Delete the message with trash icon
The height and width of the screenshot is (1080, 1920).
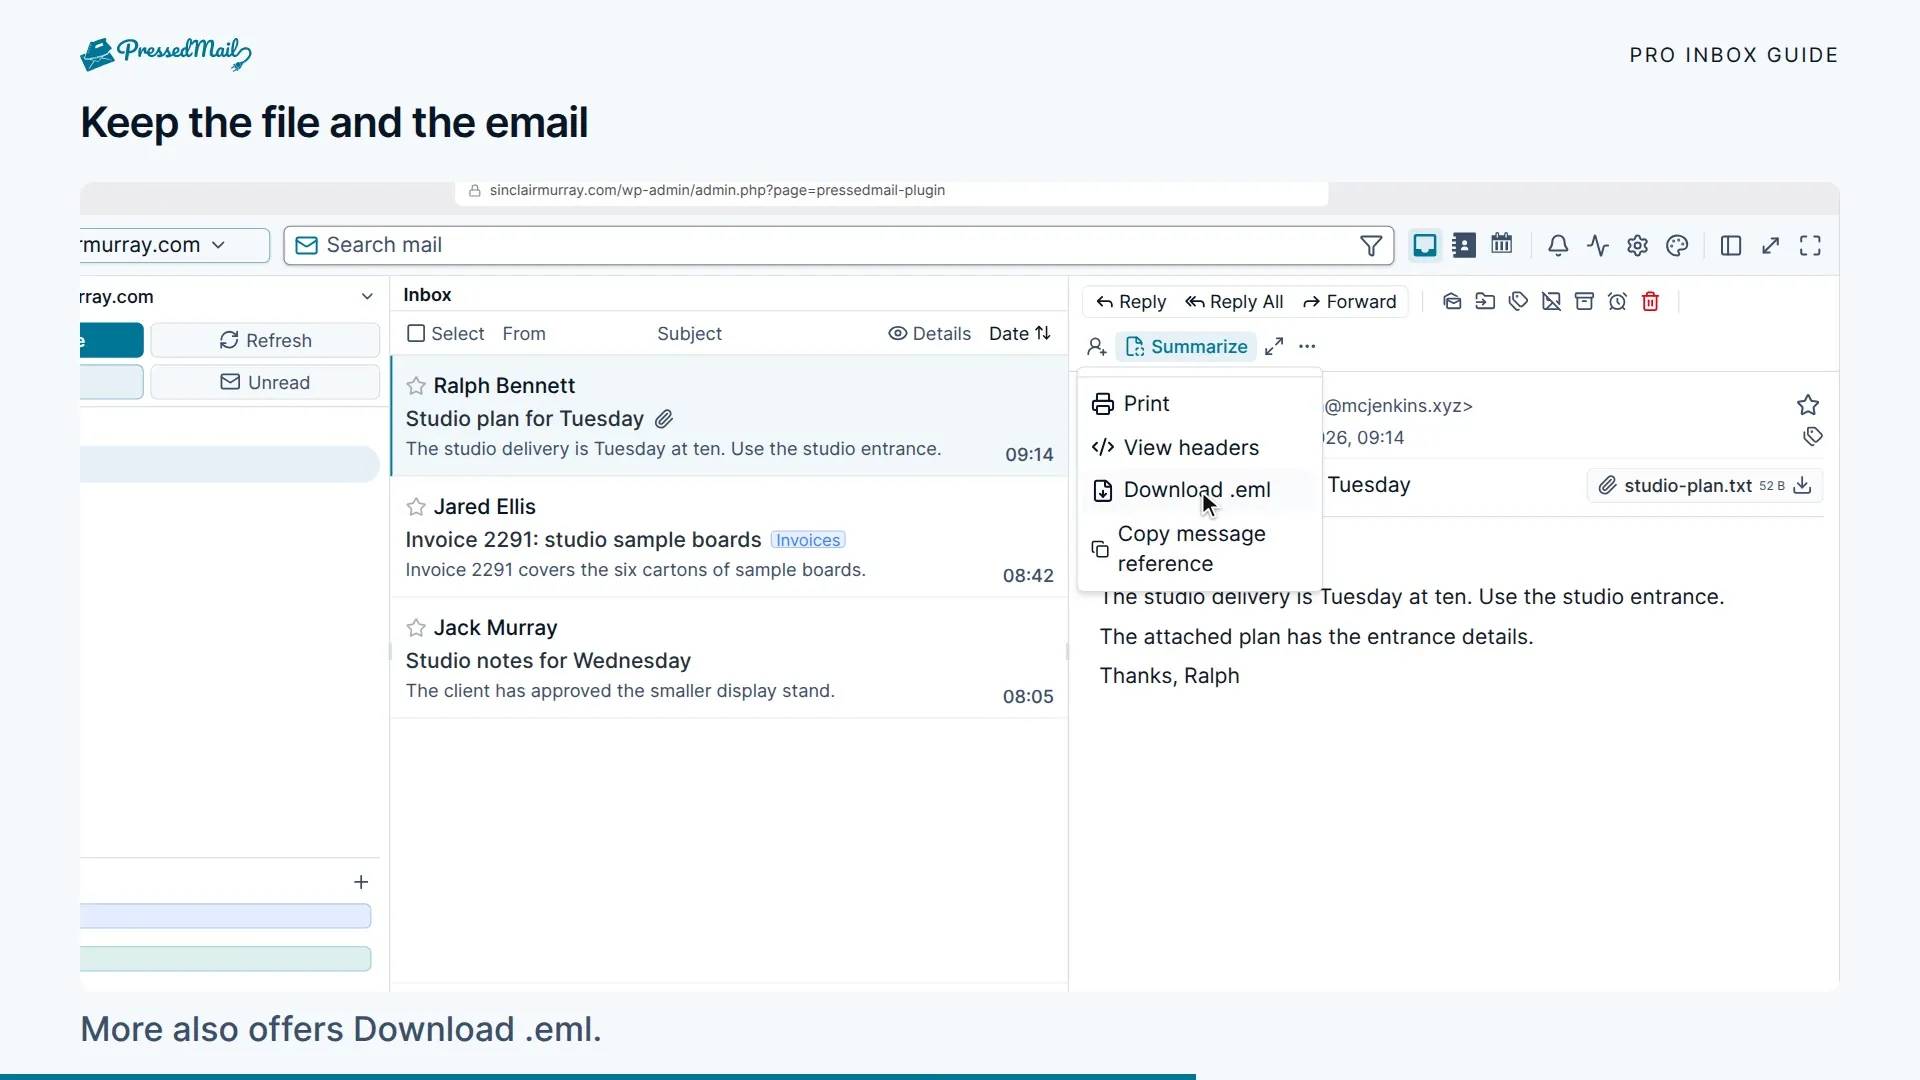1650,302
